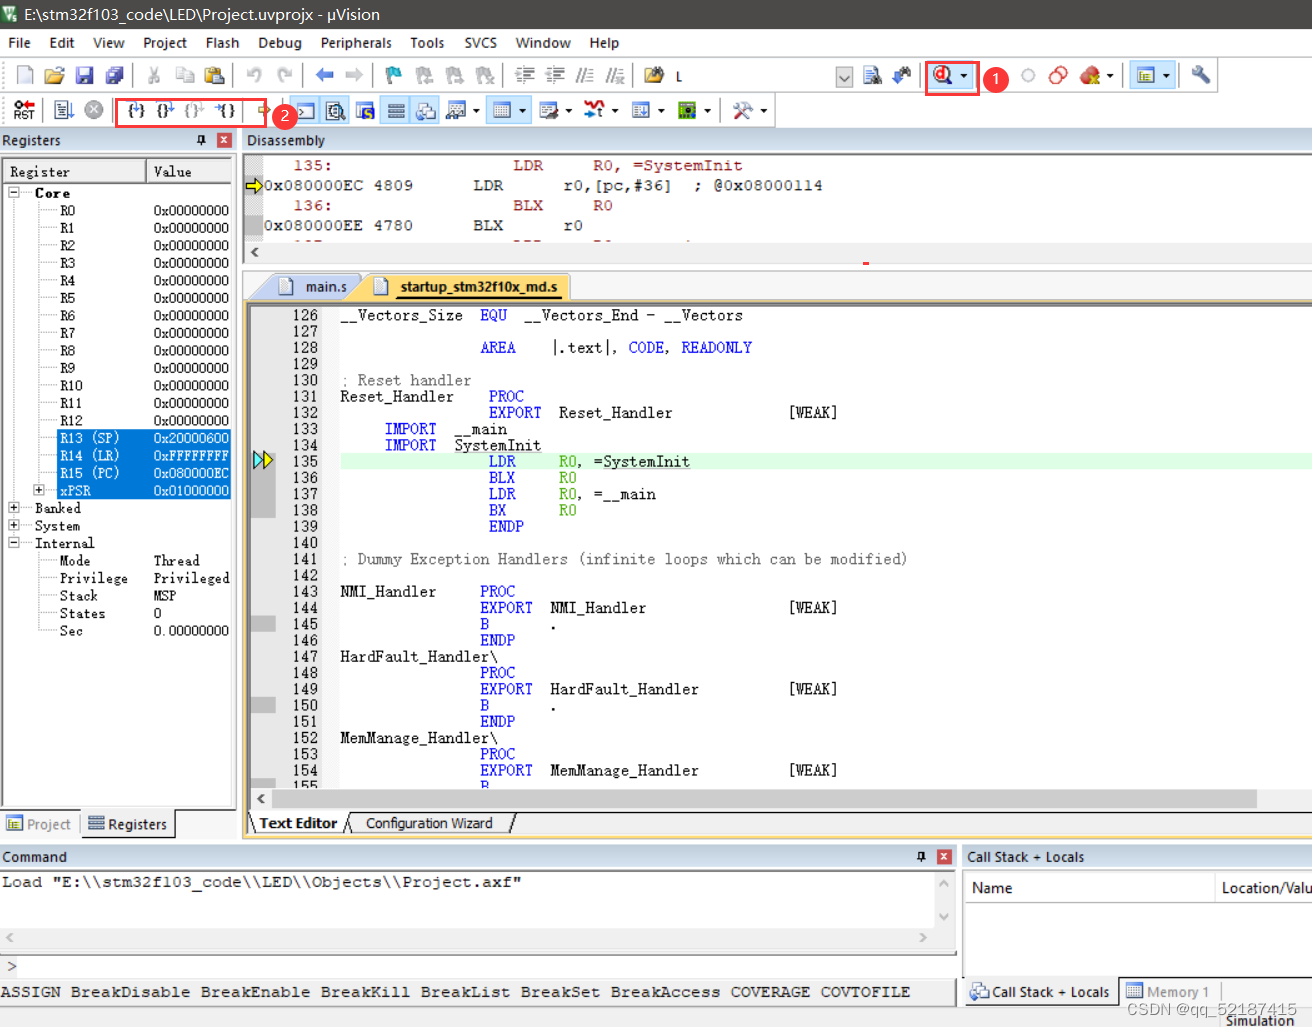Create a new file with the New icon
Screen dimensions: 1312x1027
[25, 75]
